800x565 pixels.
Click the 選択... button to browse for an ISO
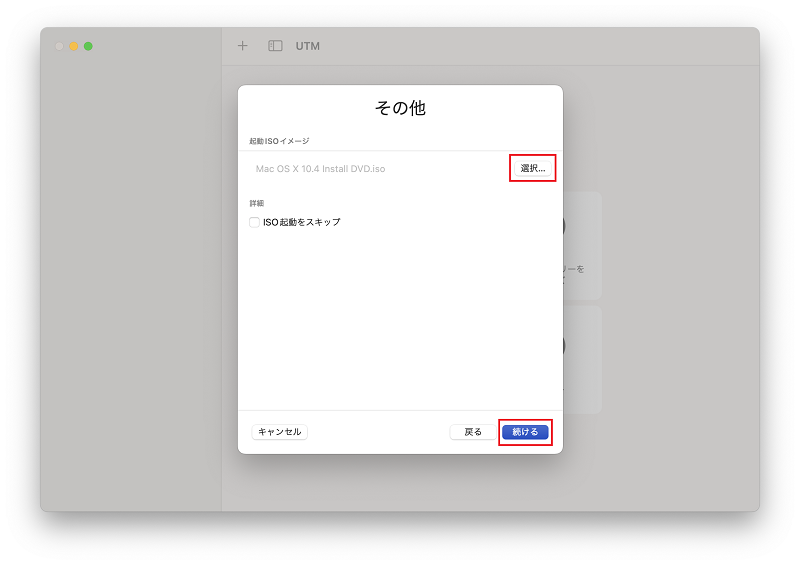click(533, 168)
